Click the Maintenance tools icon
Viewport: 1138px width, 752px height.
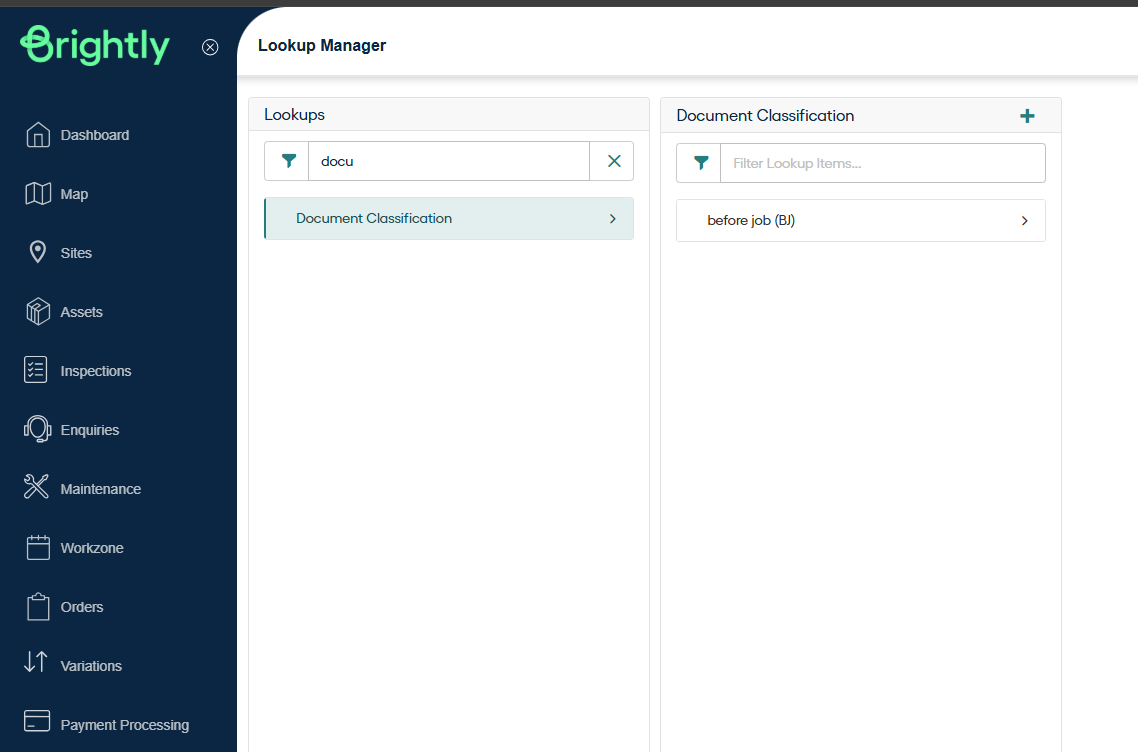point(37,489)
